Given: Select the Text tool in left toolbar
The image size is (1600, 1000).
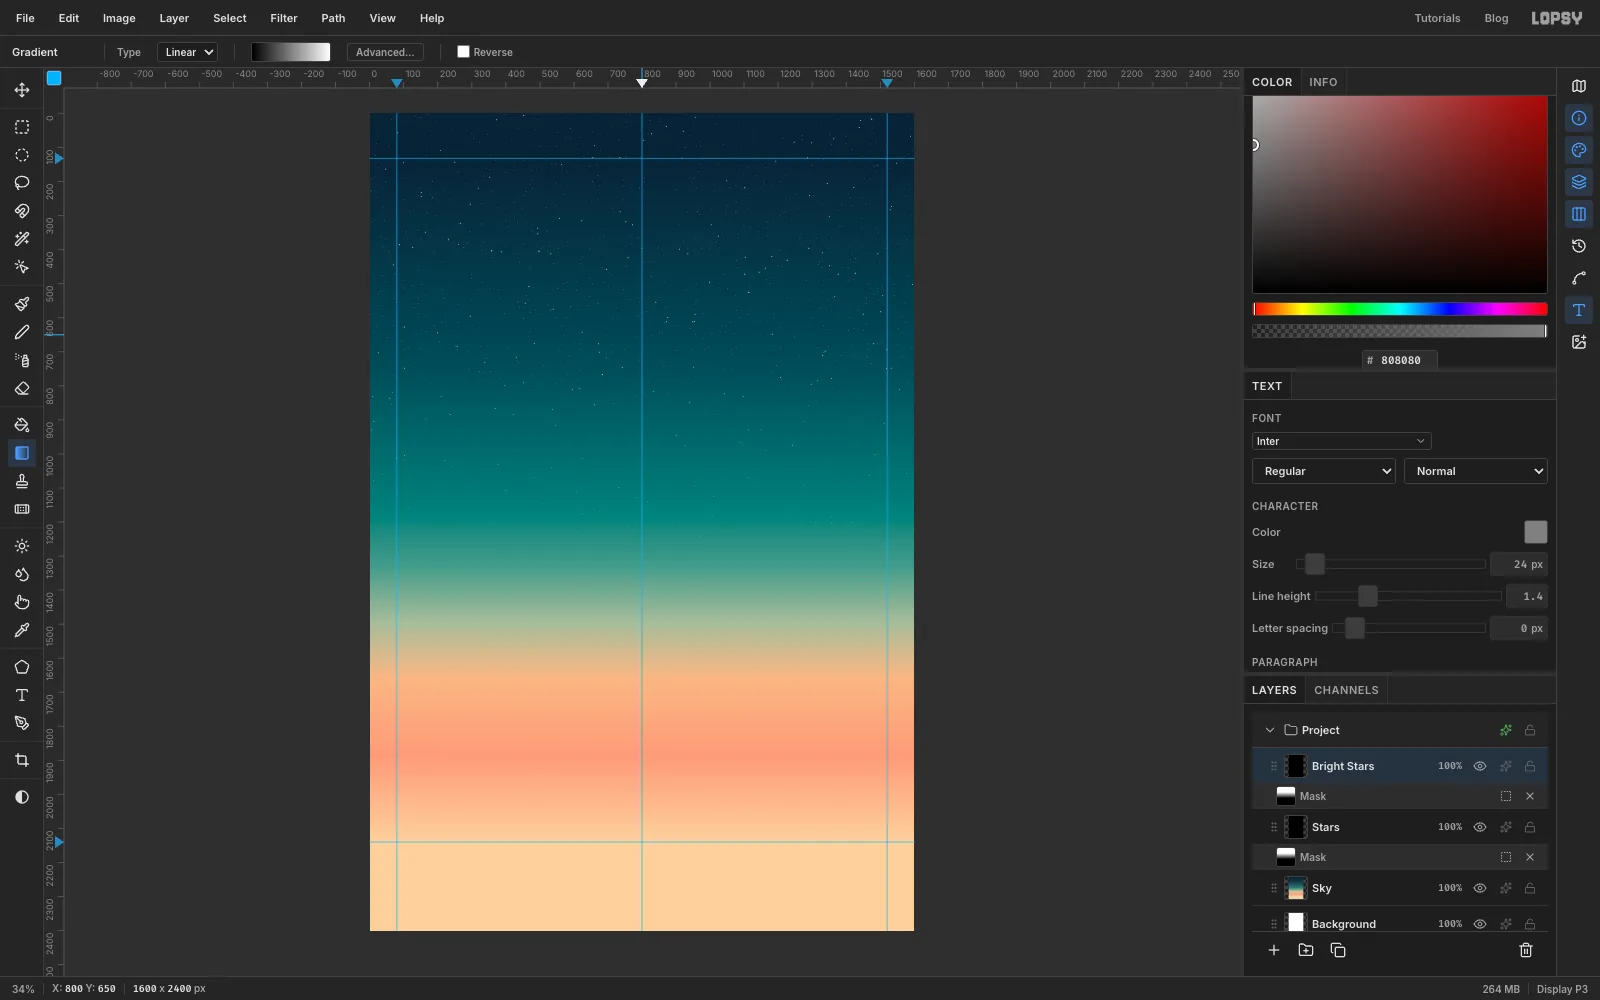Looking at the screenshot, I should [22, 695].
